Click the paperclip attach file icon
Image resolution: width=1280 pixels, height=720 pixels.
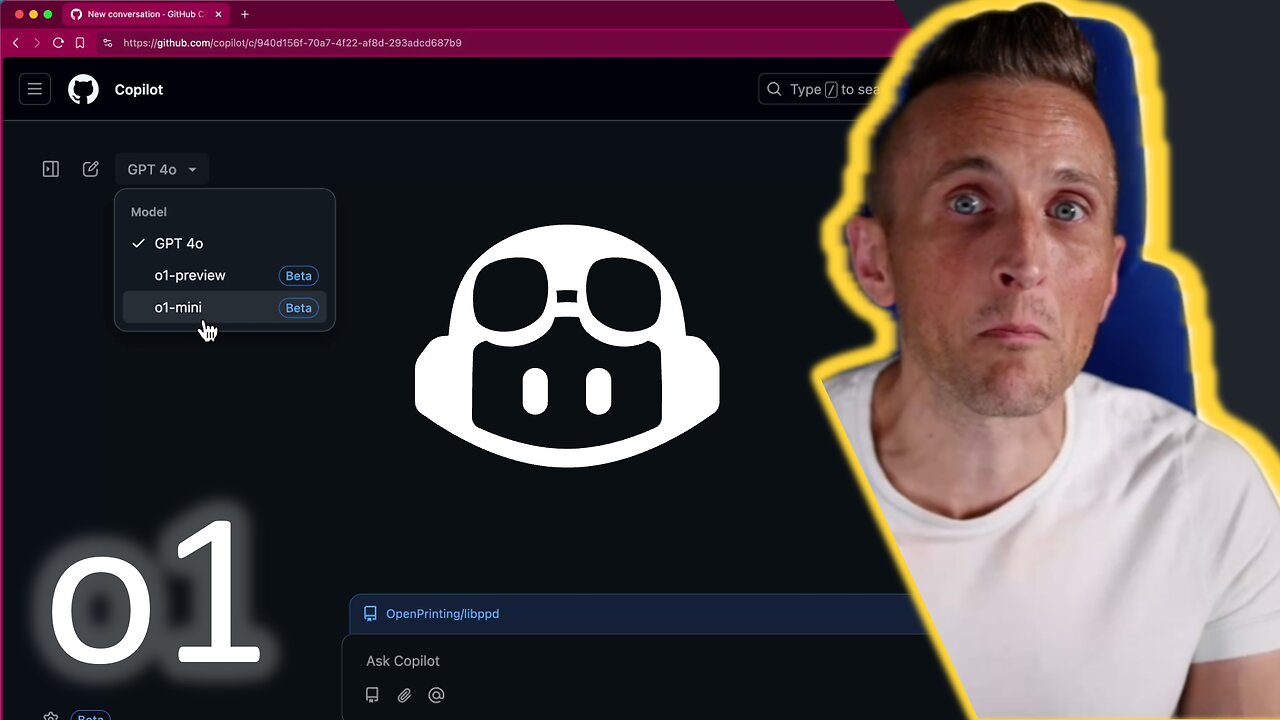(404, 695)
